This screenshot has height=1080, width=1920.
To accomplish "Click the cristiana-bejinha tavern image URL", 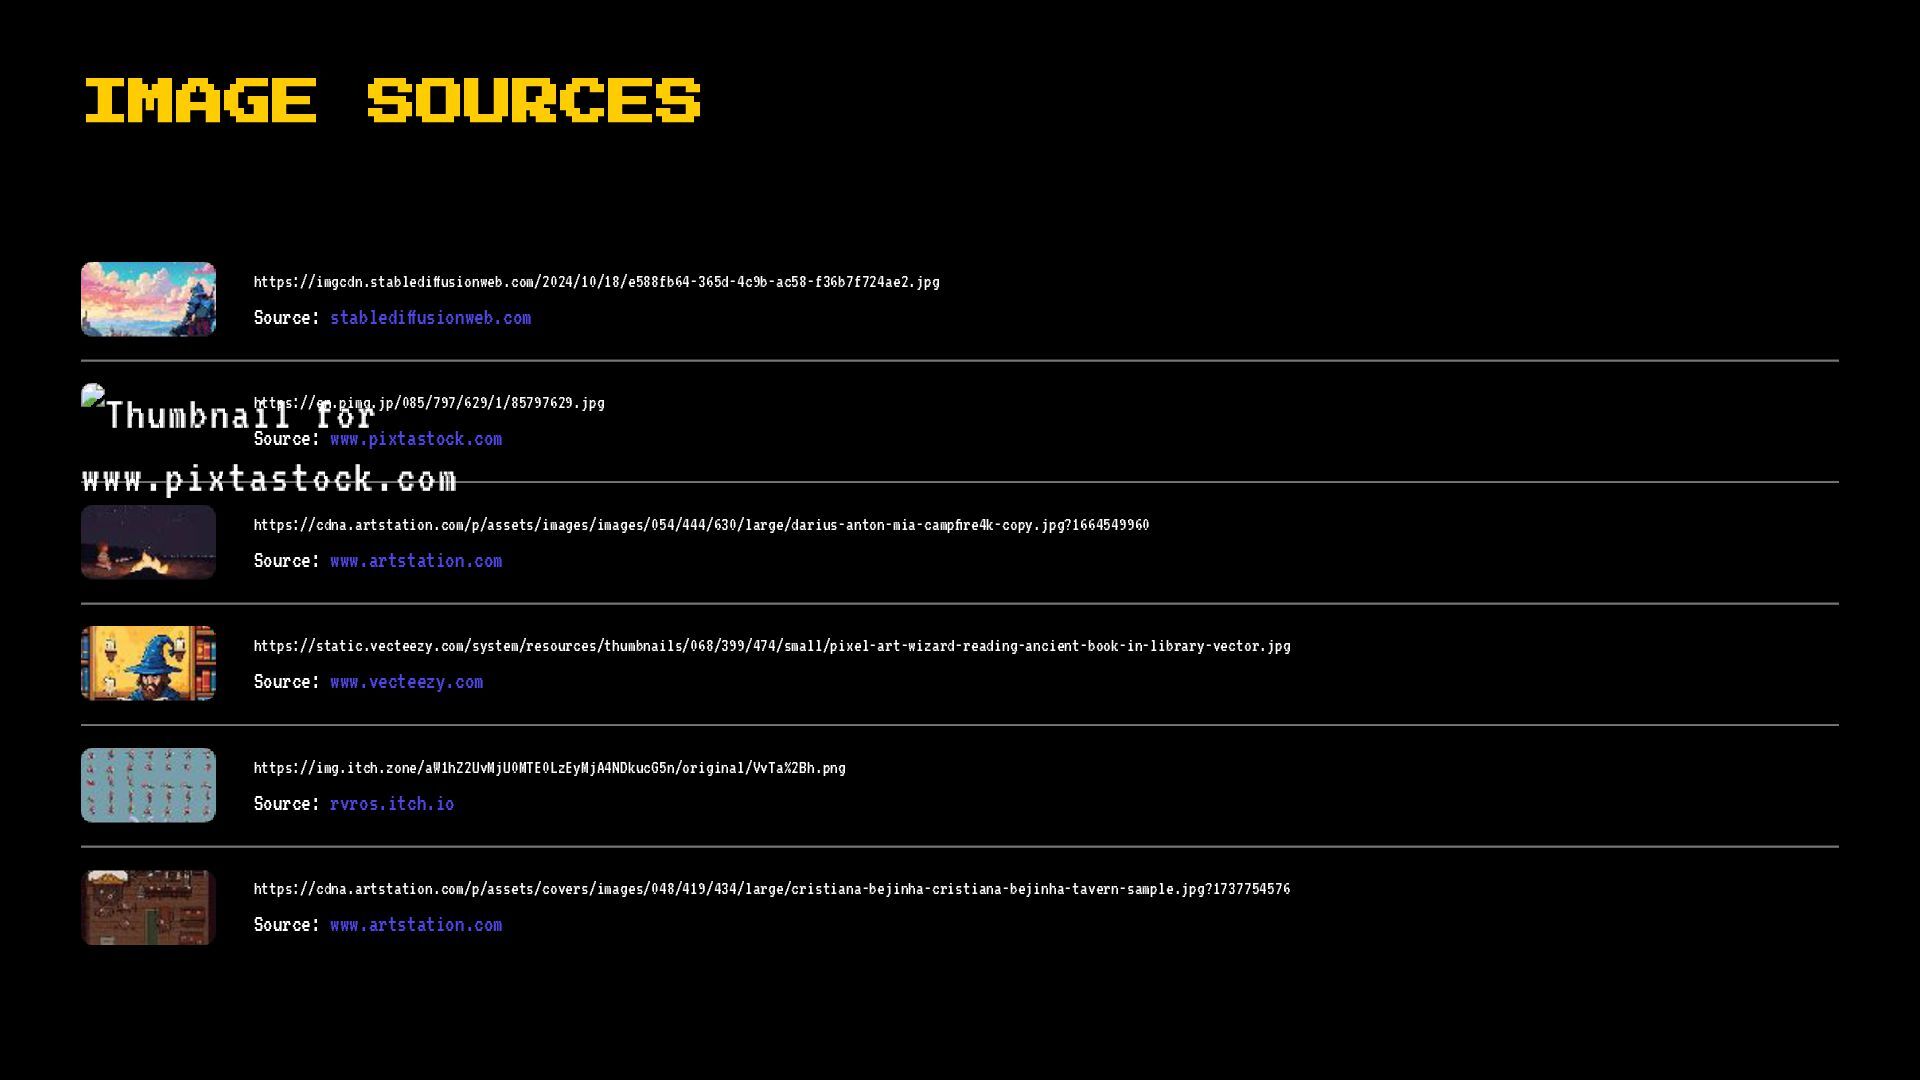I will (771, 889).
